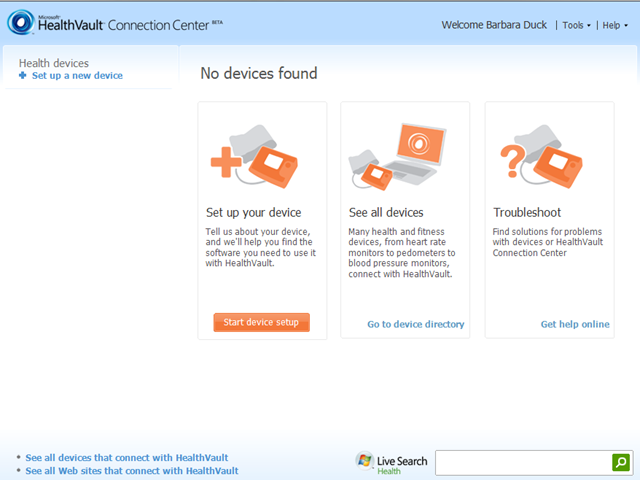Open the Help dropdown menu

click(615, 25)
